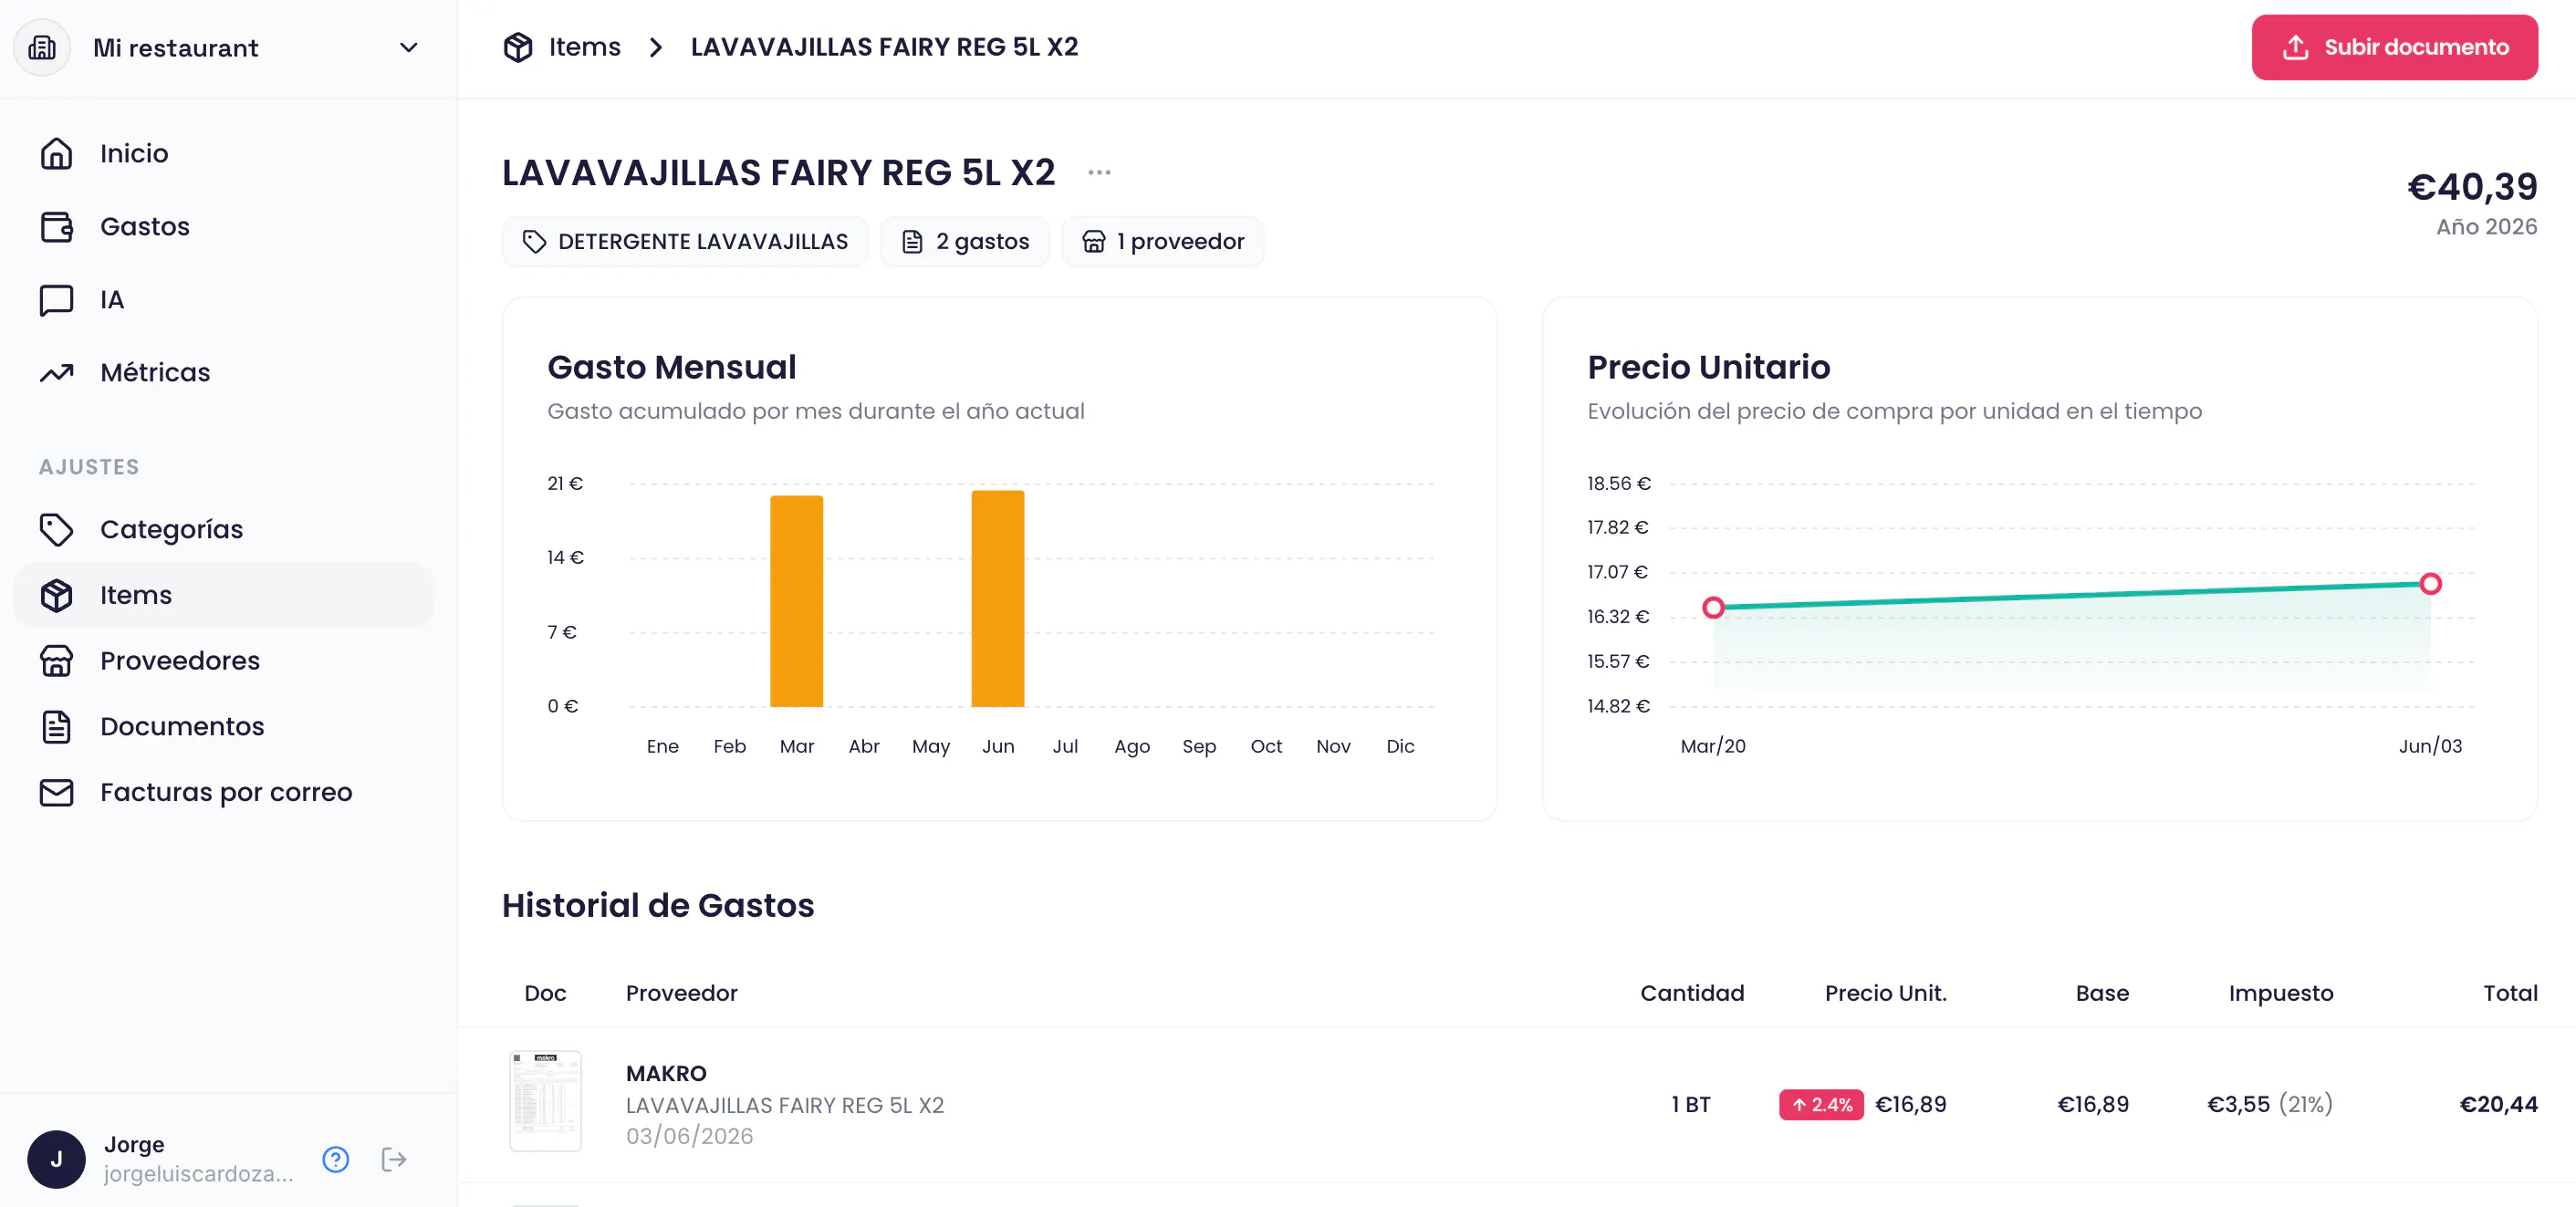Click the 03/06/2026 date text
This screenshot has height=1207, width=2576.
pyautogui.click(x=689, y=1136)
